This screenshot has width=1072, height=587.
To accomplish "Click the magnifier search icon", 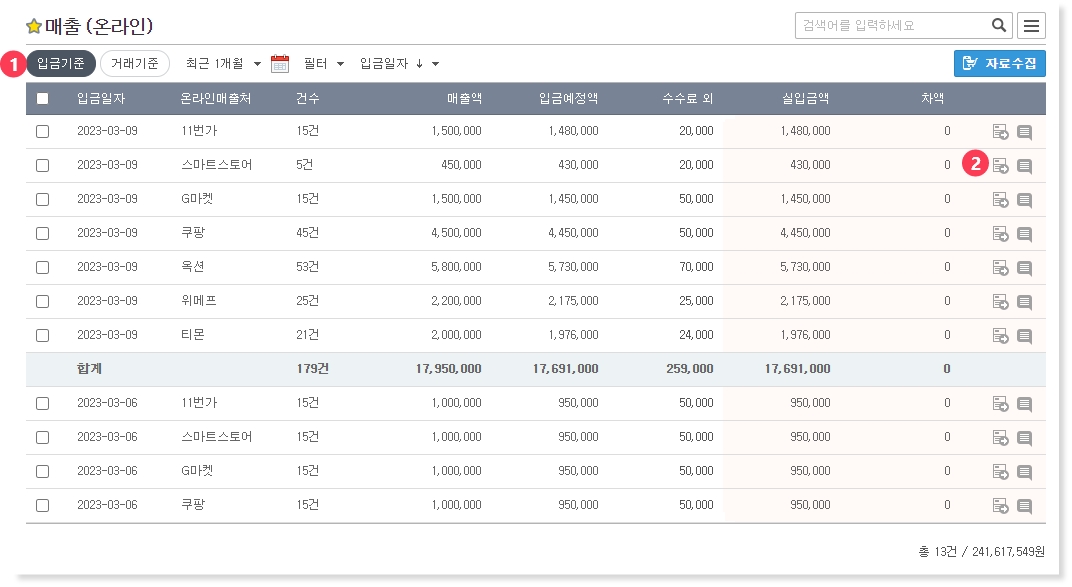I will pos(998,26).
